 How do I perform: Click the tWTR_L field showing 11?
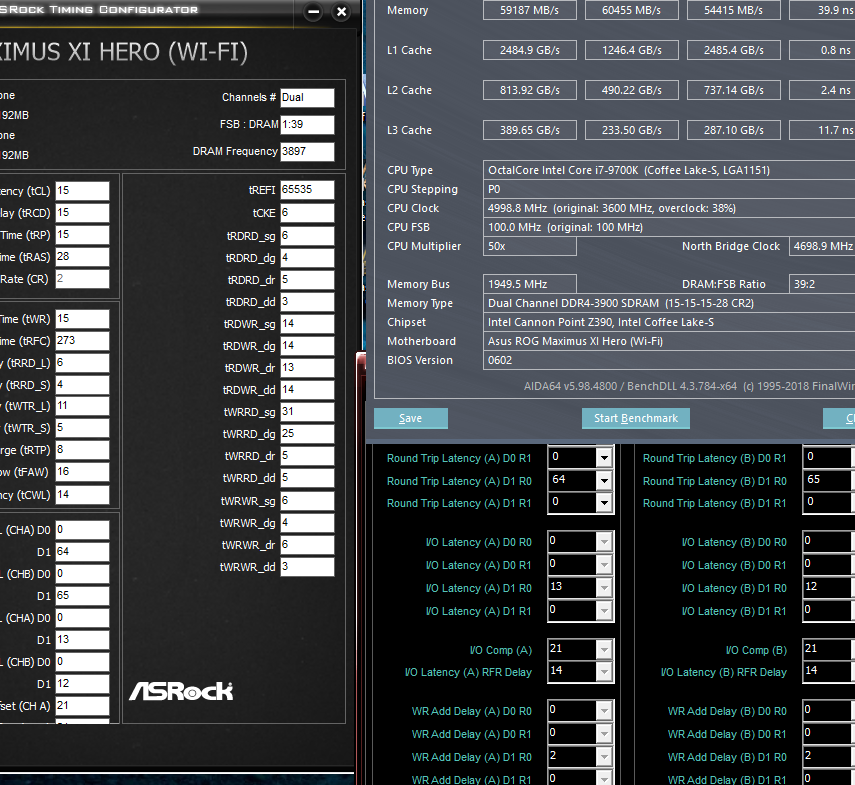pyautogui.click(x=82, y=406)
